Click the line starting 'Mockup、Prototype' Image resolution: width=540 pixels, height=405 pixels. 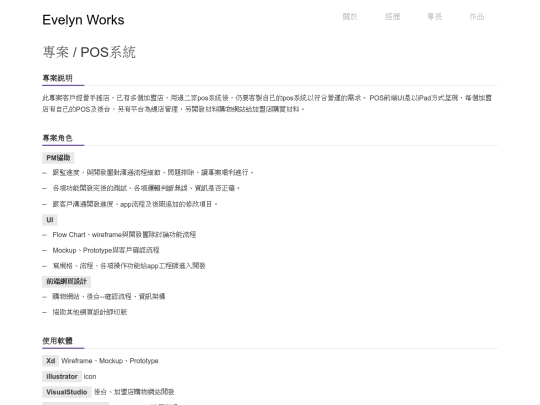click(106, 250)
